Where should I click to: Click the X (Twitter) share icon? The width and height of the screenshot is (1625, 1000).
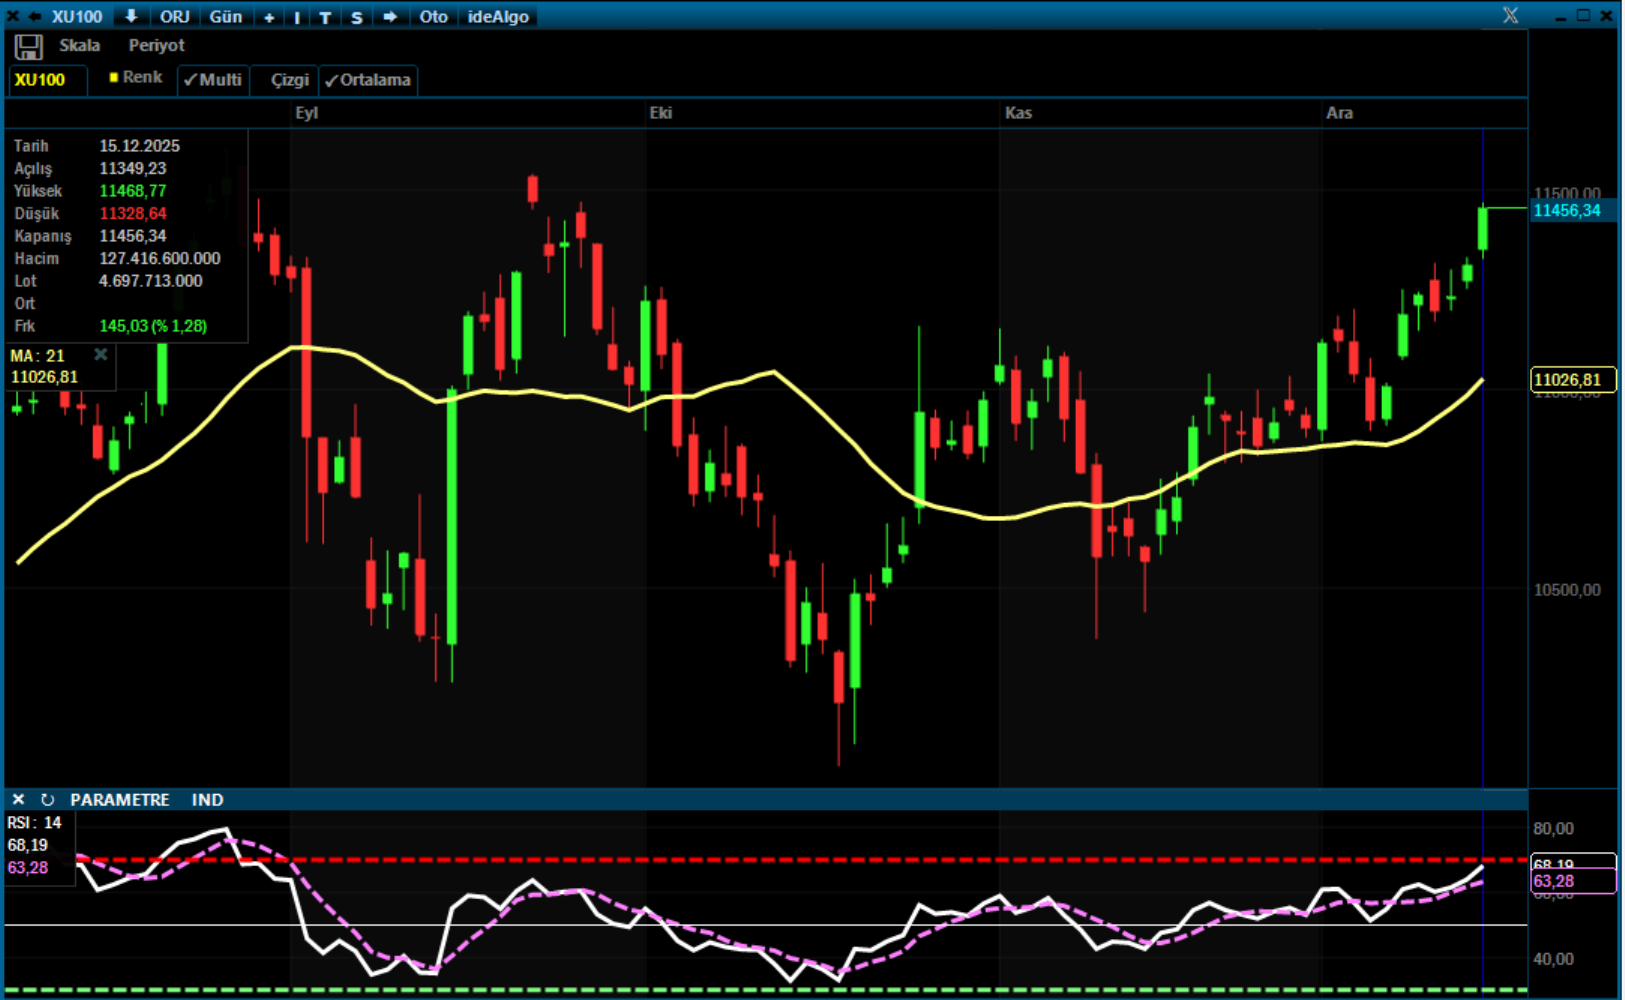coord(1510,16)
